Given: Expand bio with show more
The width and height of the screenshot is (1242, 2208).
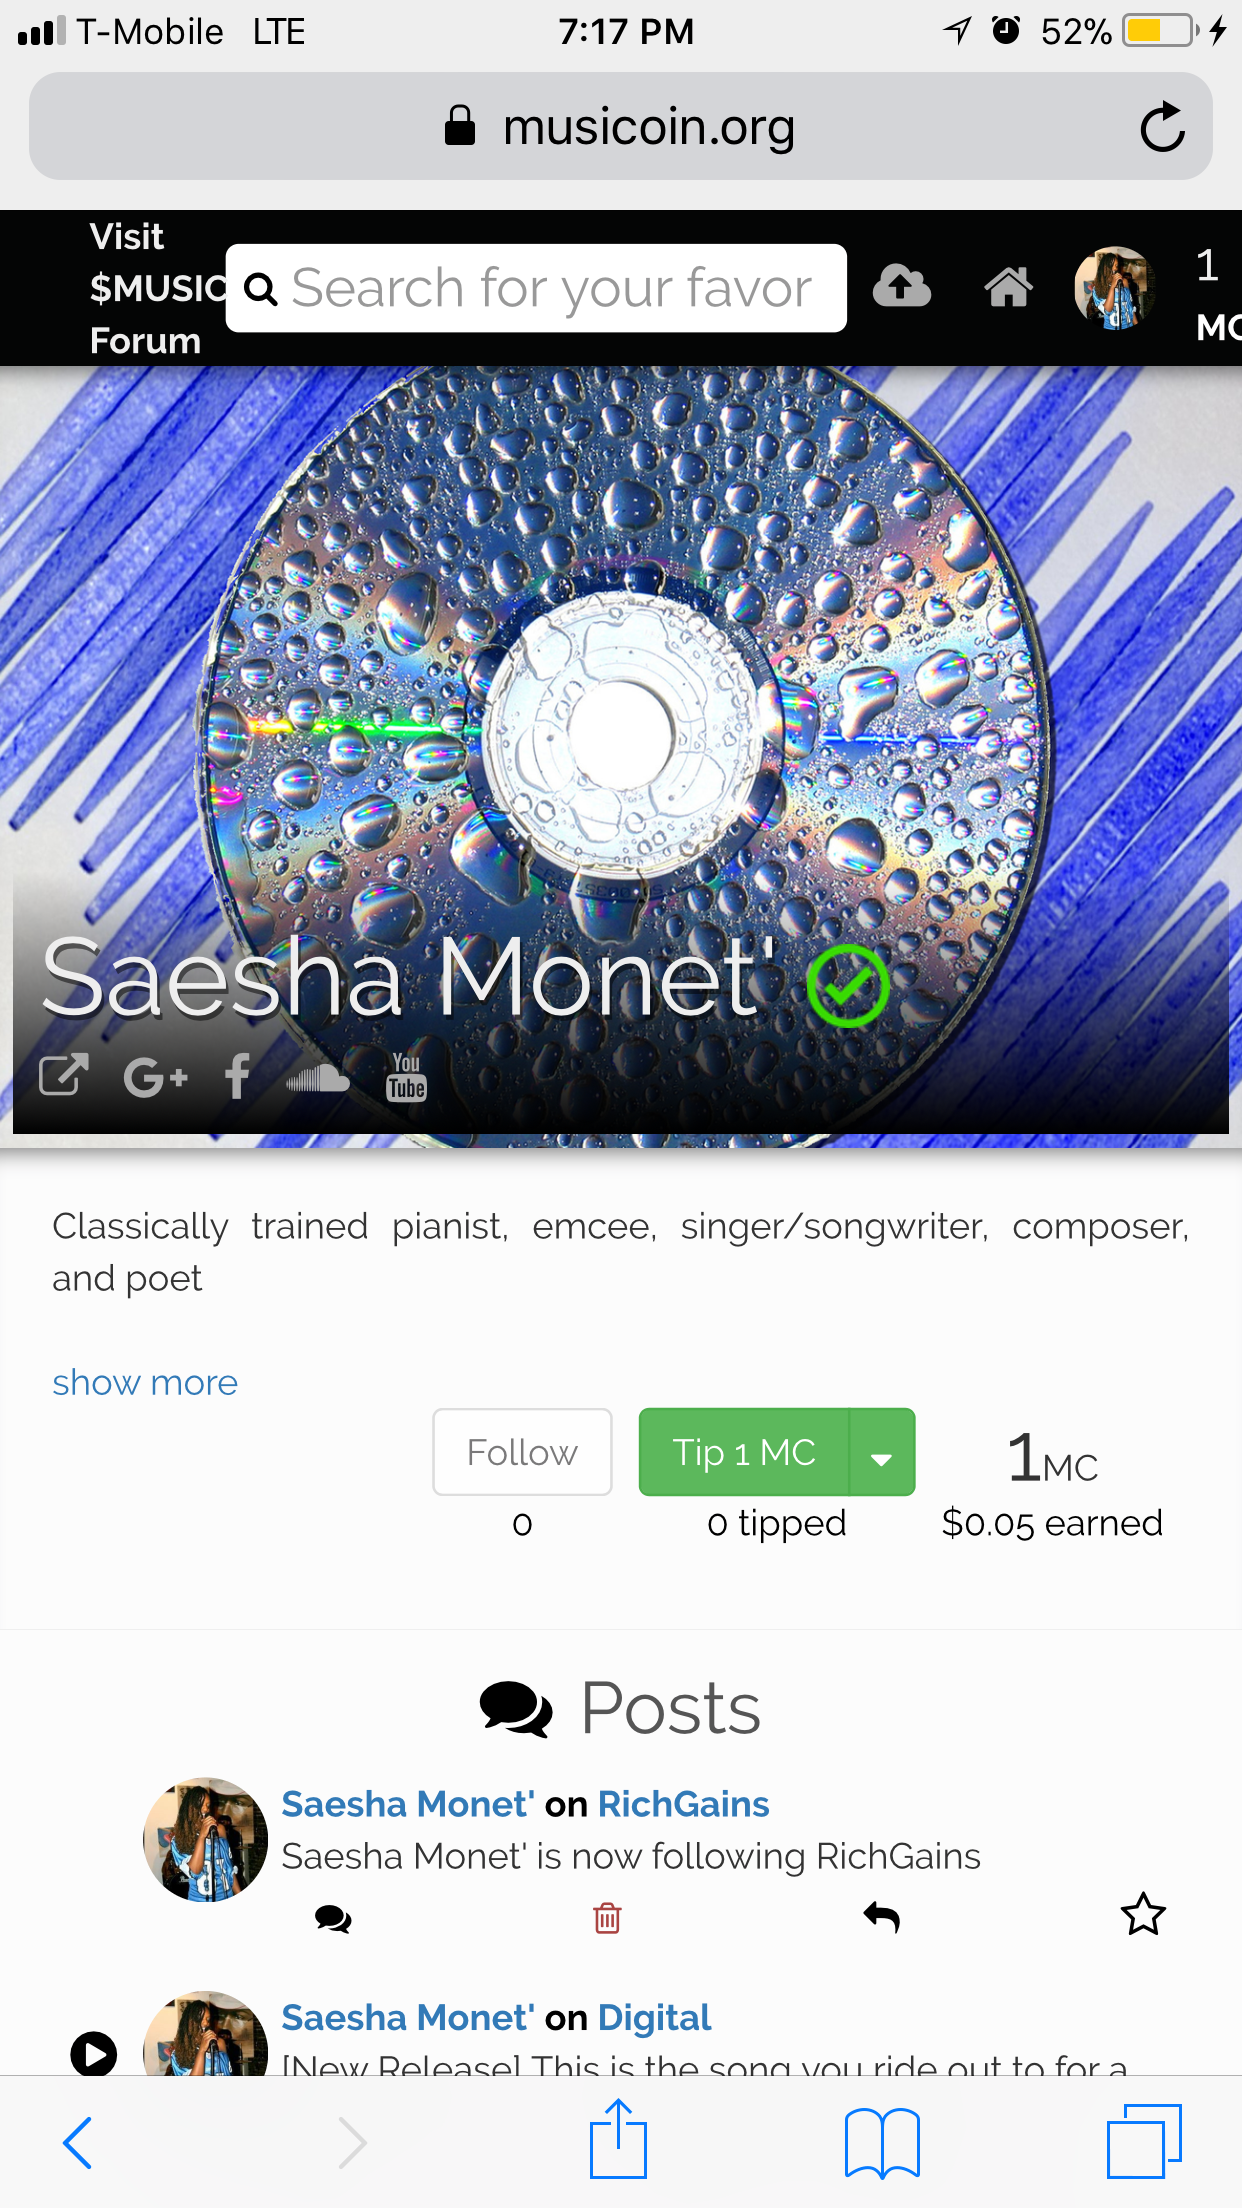Looking at the screenshot, I should (145, 1382).
